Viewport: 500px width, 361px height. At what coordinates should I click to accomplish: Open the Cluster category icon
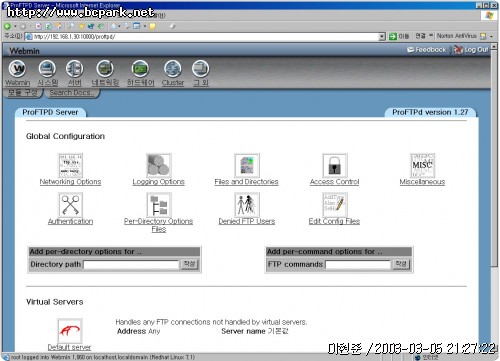coord(173,69)
